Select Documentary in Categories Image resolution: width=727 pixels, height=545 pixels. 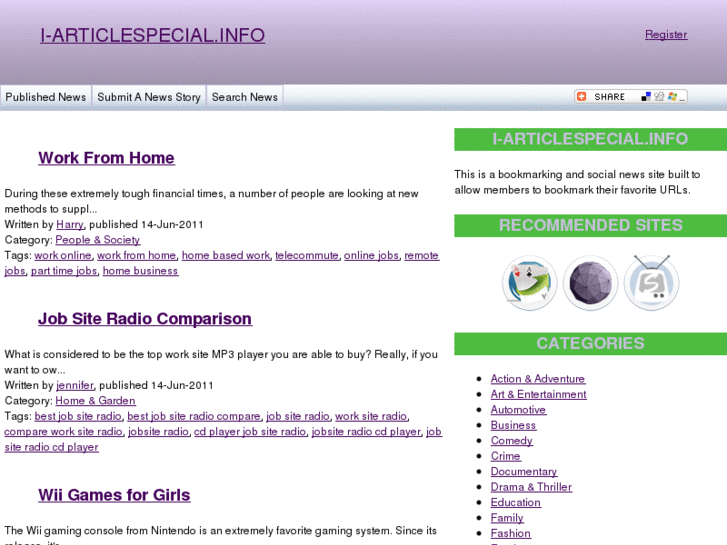click(x=524, y=472)
